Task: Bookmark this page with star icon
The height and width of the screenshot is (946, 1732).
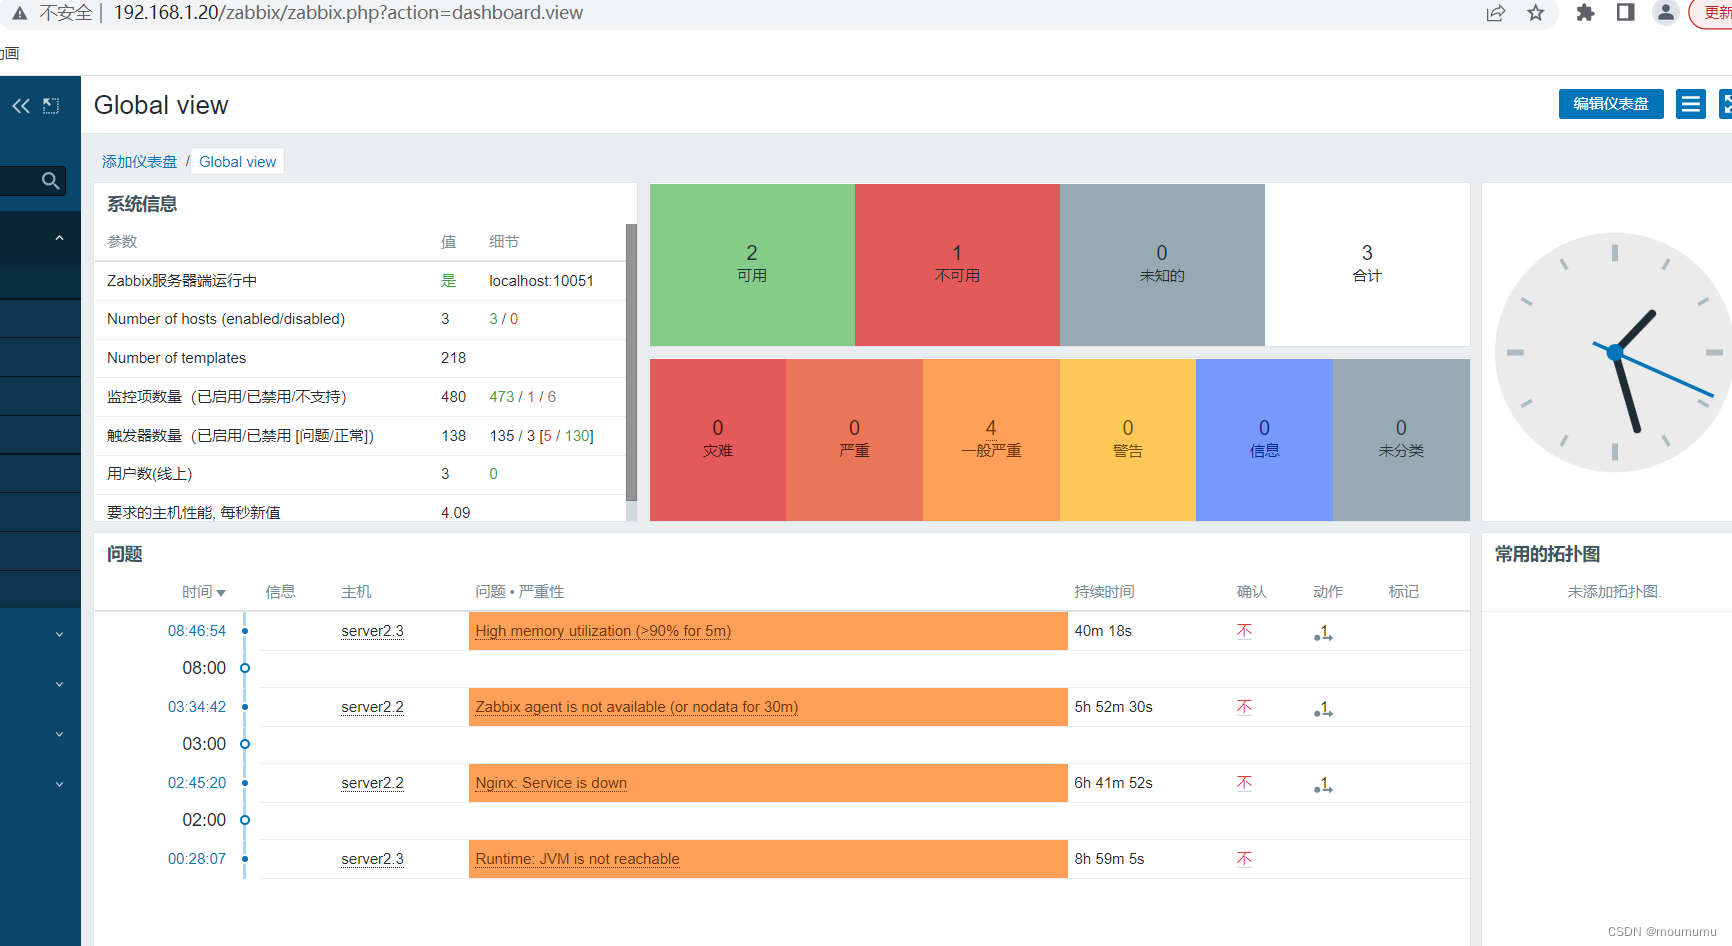Action: (1536, 13)
